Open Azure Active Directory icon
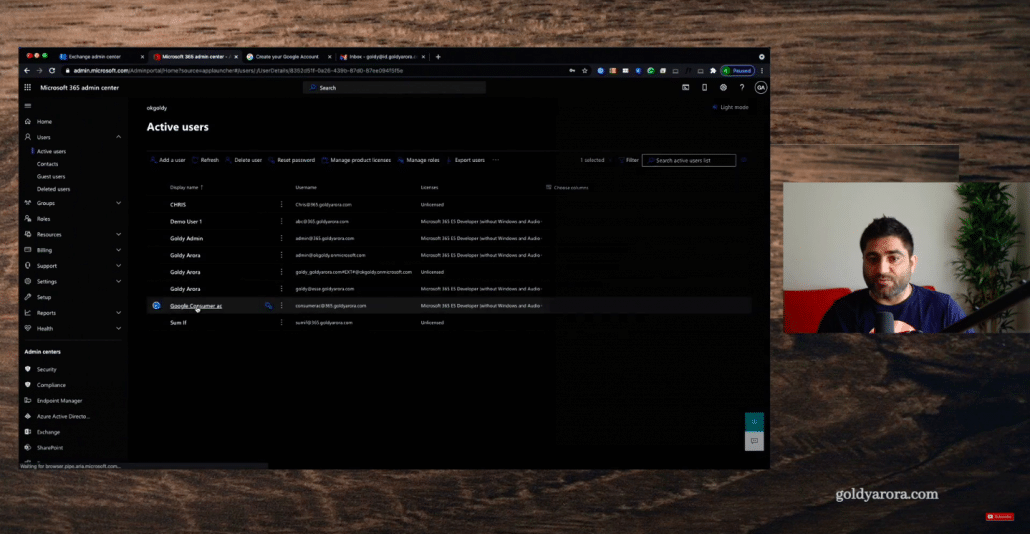Viewport: 1030px width, 534px height. (x=28, y=416)
